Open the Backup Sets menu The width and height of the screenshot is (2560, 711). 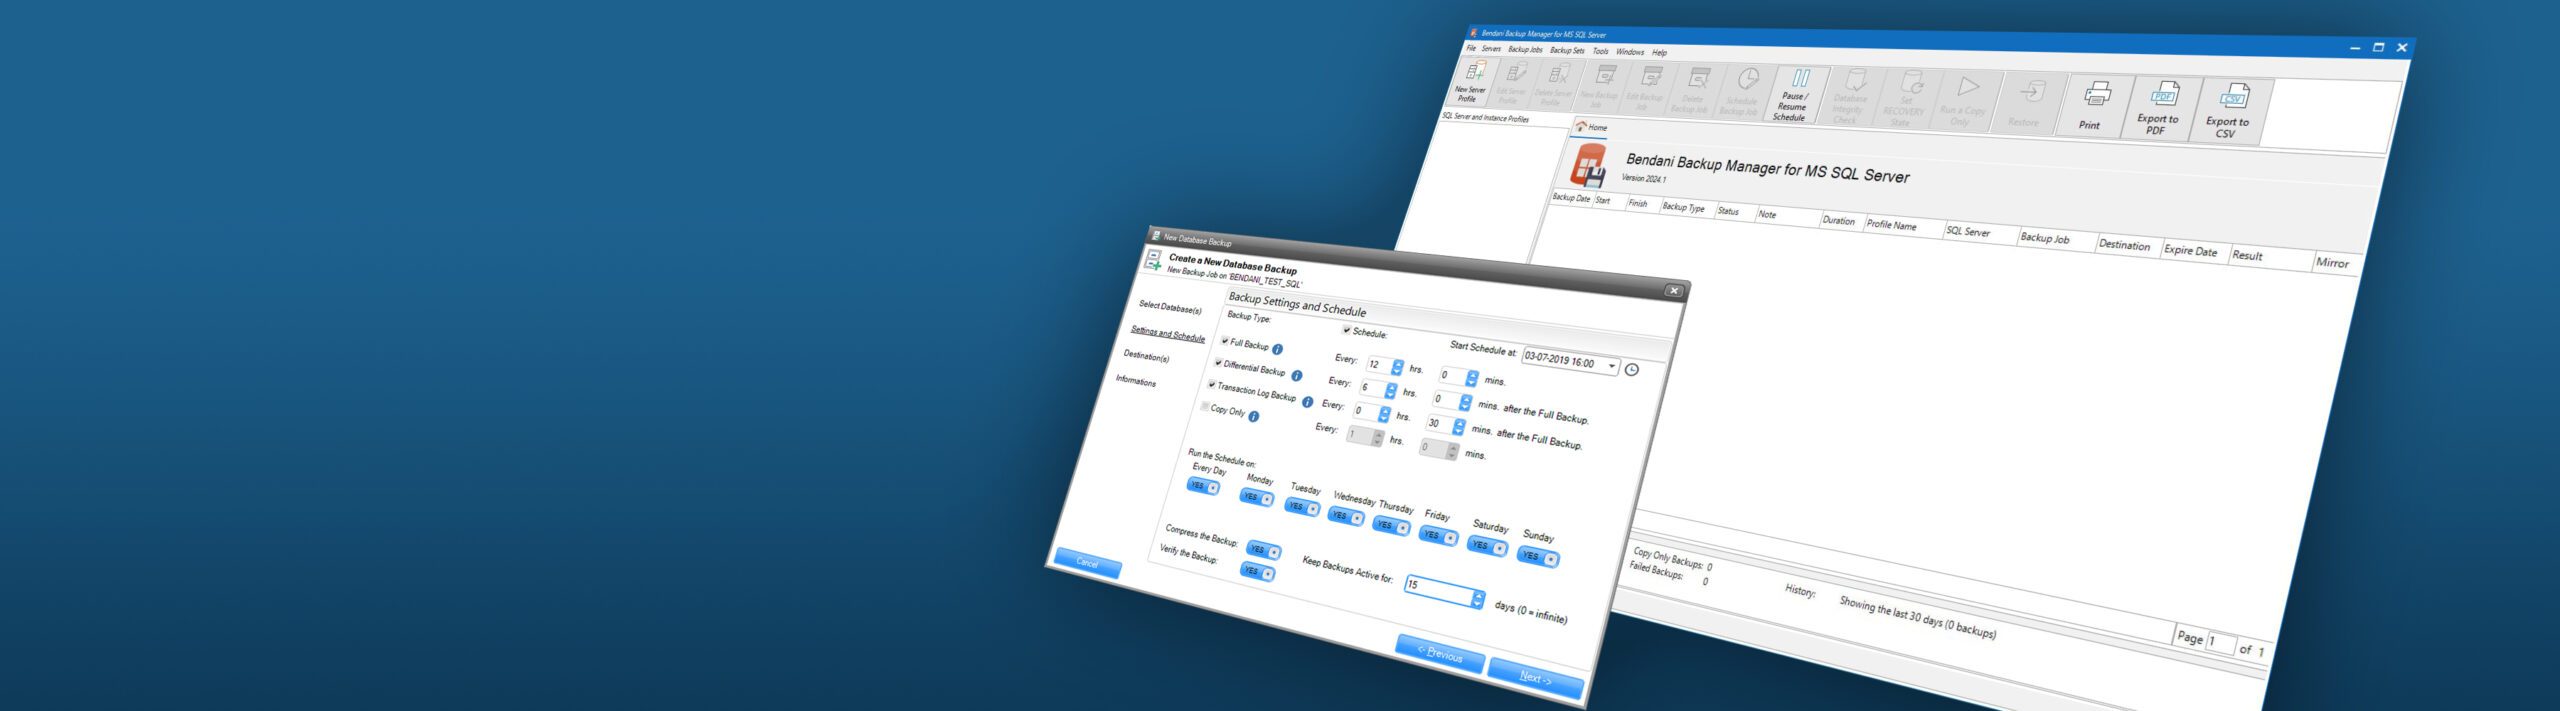[1567, 51]
